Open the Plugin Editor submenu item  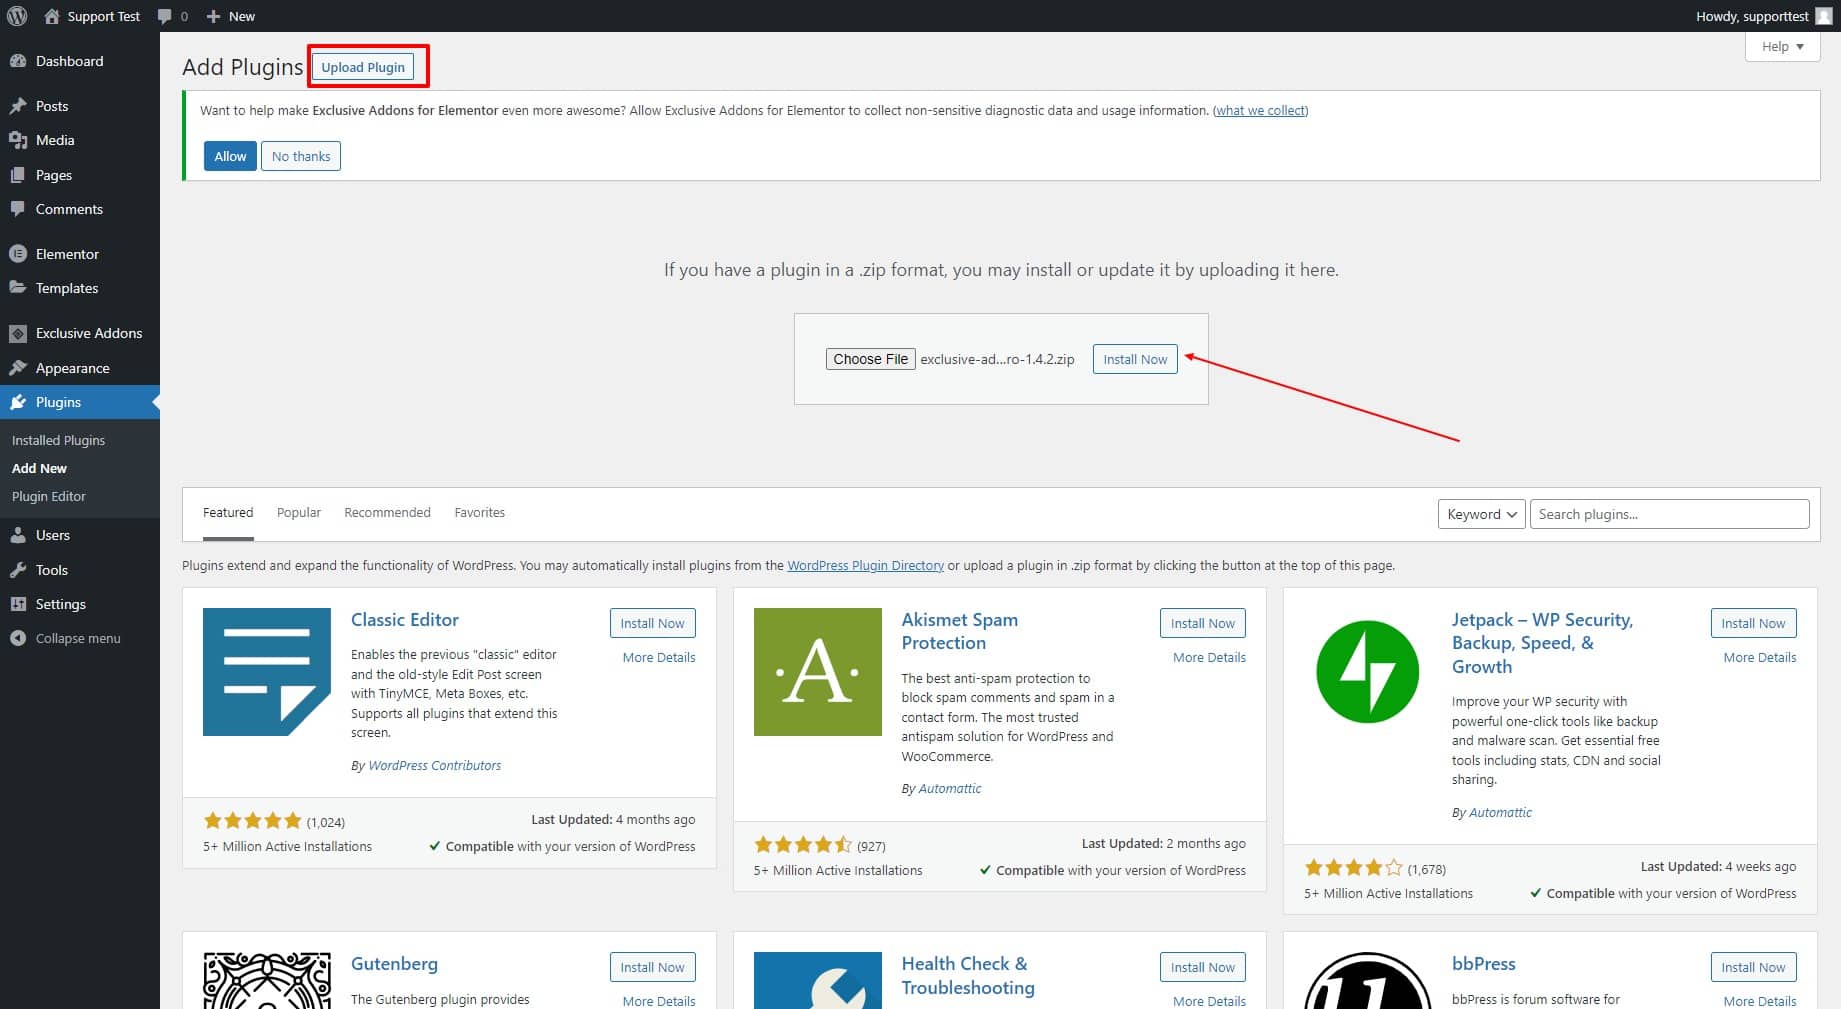49,496
